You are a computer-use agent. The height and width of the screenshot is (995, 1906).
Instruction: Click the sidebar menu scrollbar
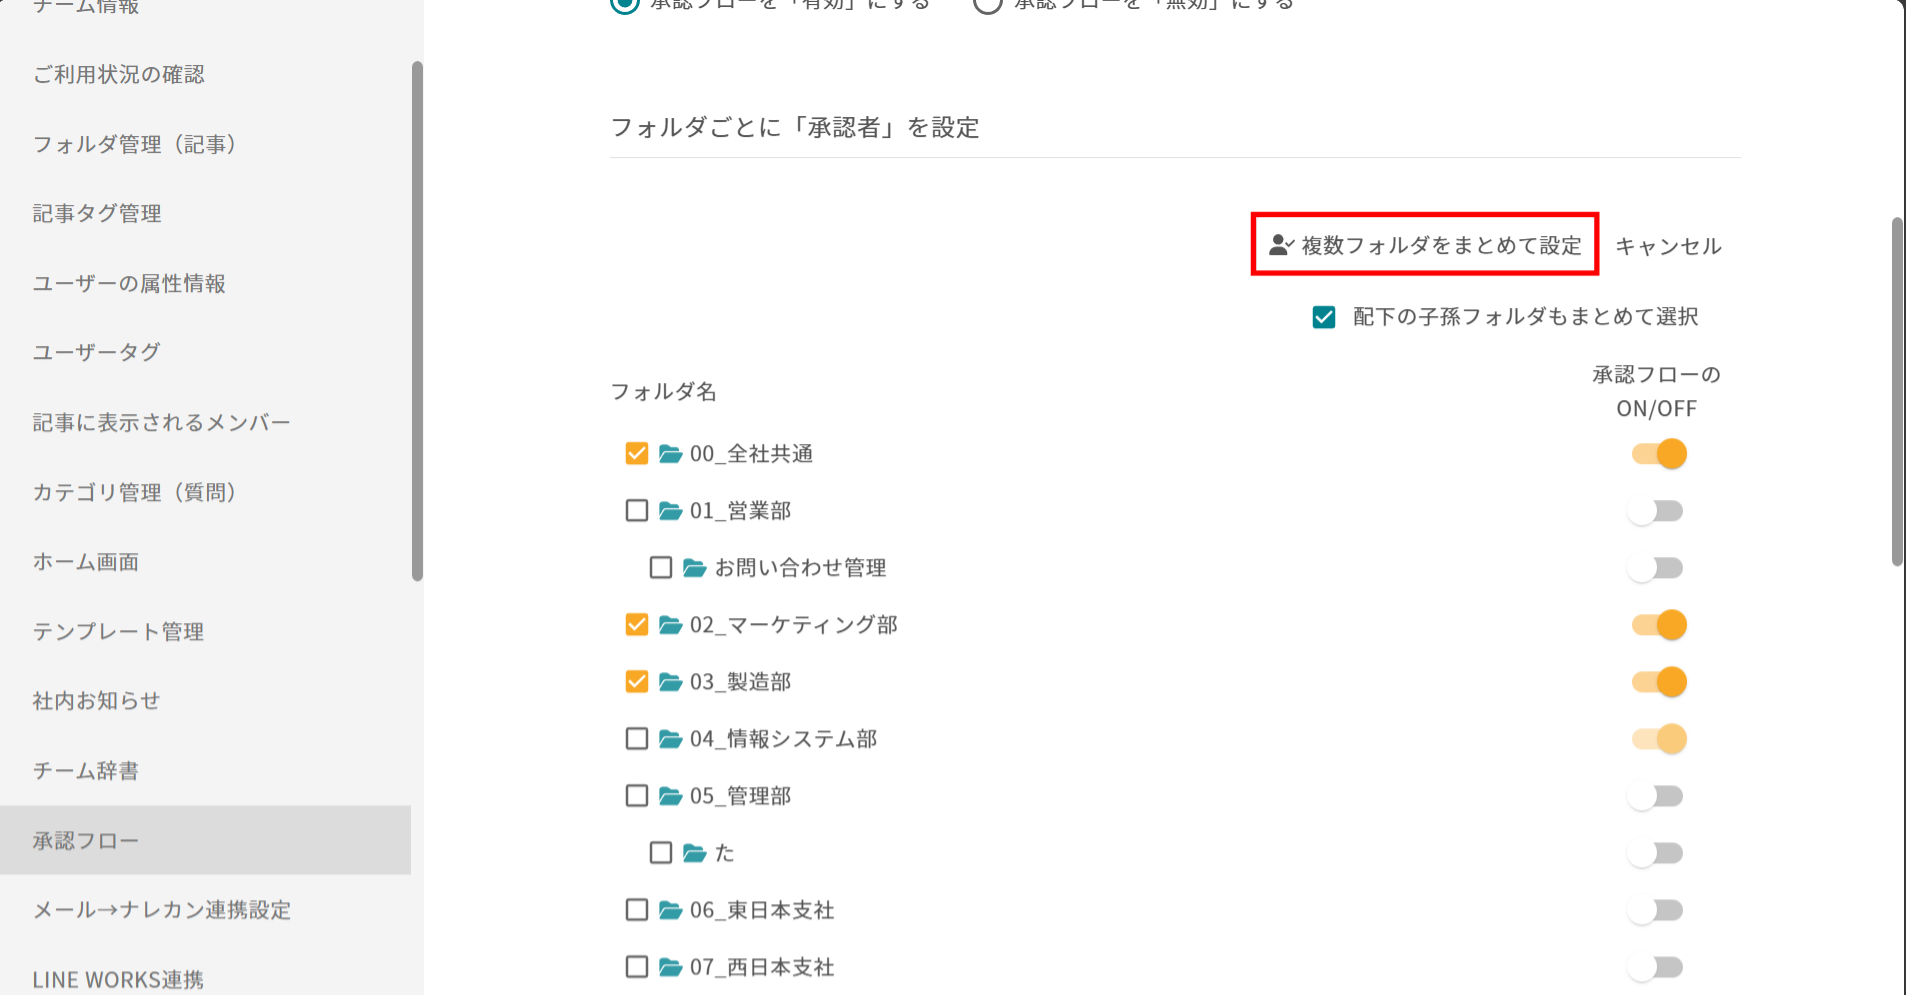pyautogui.click(x=417, y=320)
